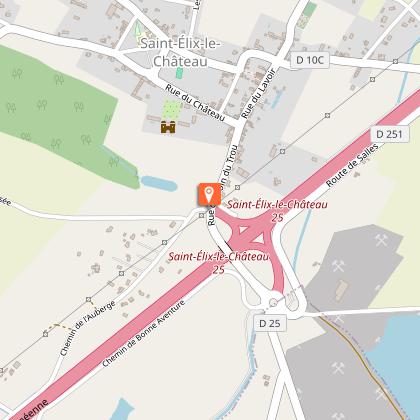Click the upper red Saint-Élix-le-Château 25 junction label
This screenshot has height=420, width=420.
(277, 210)
